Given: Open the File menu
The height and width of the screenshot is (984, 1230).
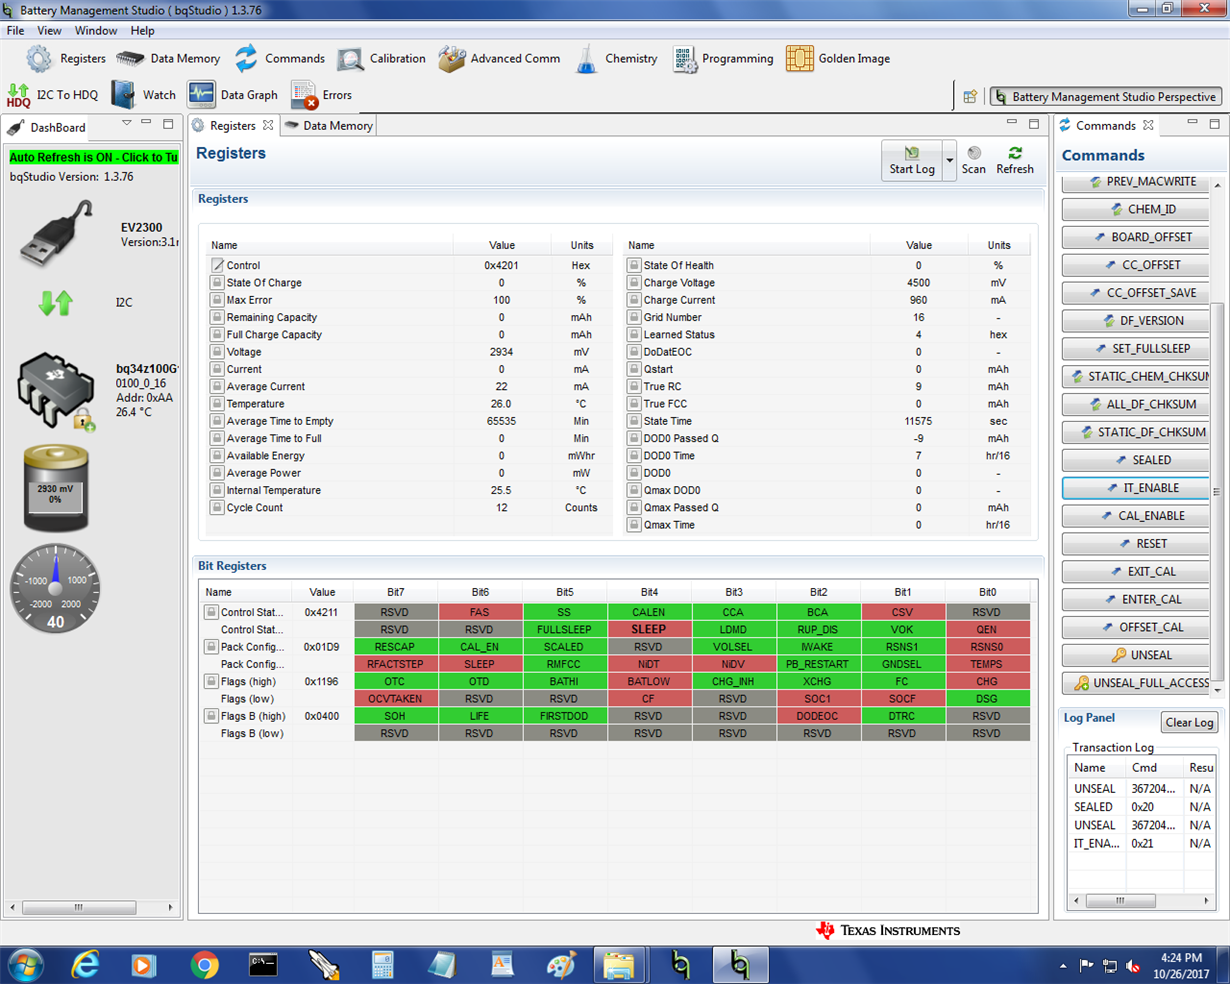Looking at the screenshot, I should [16, 31].
